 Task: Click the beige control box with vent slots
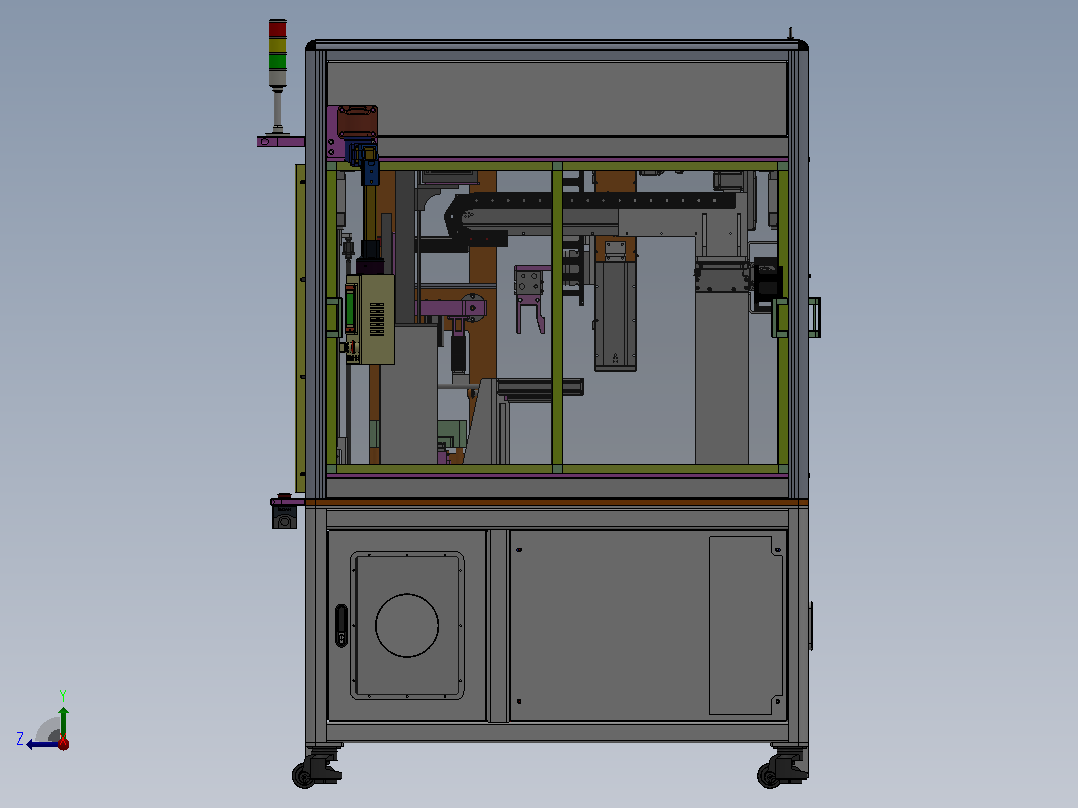point(371,320)
